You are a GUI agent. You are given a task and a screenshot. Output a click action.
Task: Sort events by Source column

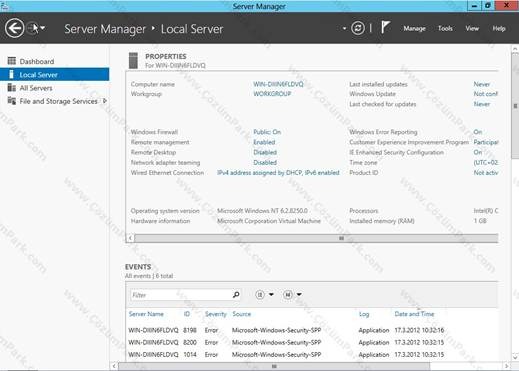pyautogui.click(x=241, y=314)
